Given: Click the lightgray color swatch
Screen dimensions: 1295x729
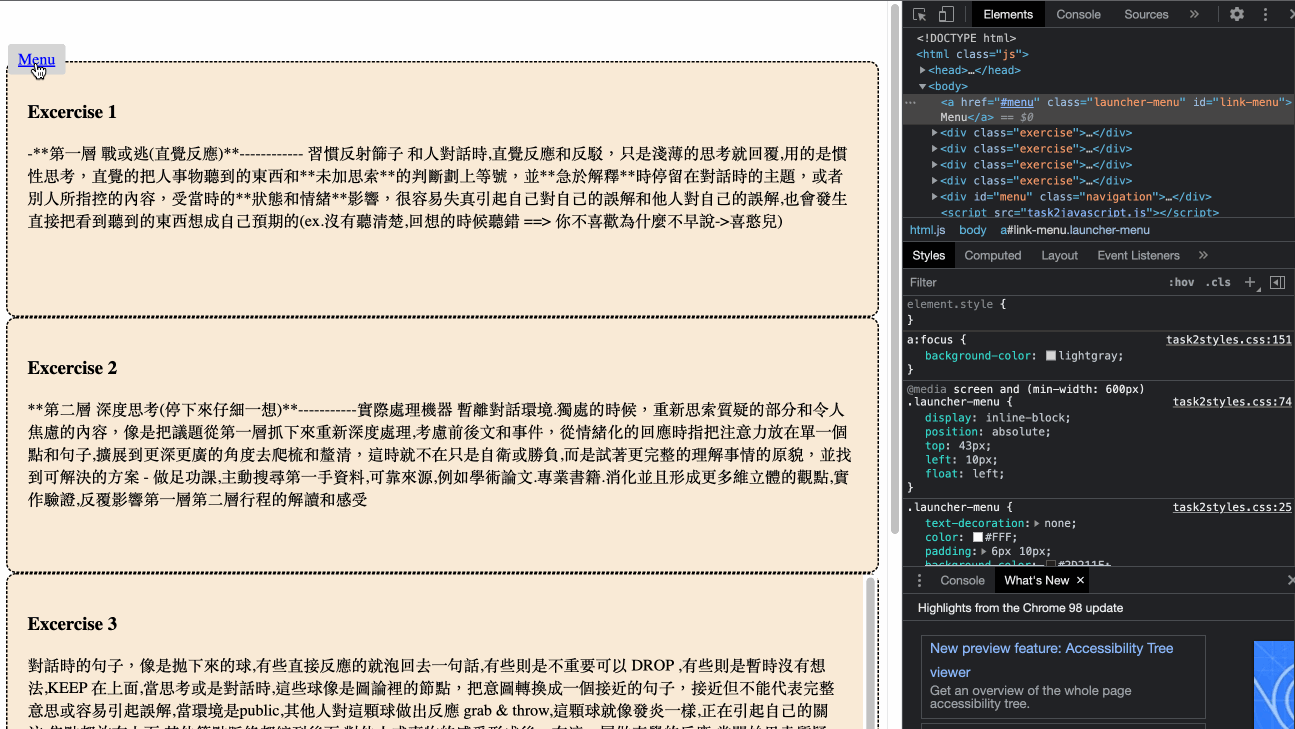Looking at the screenshot, I should (x=1051, y=356).
